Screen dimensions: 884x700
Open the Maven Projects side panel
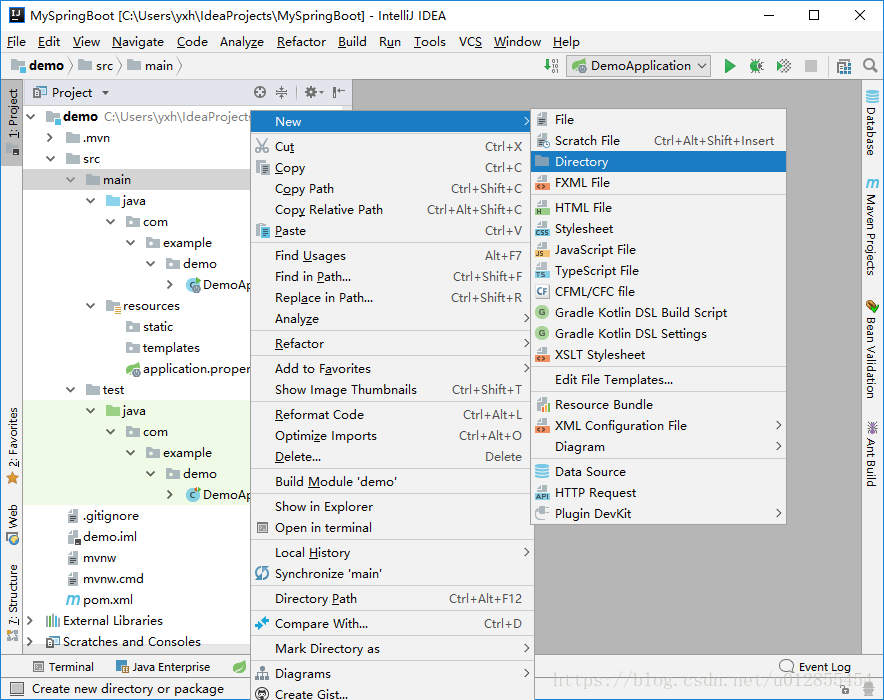point(872,227)
